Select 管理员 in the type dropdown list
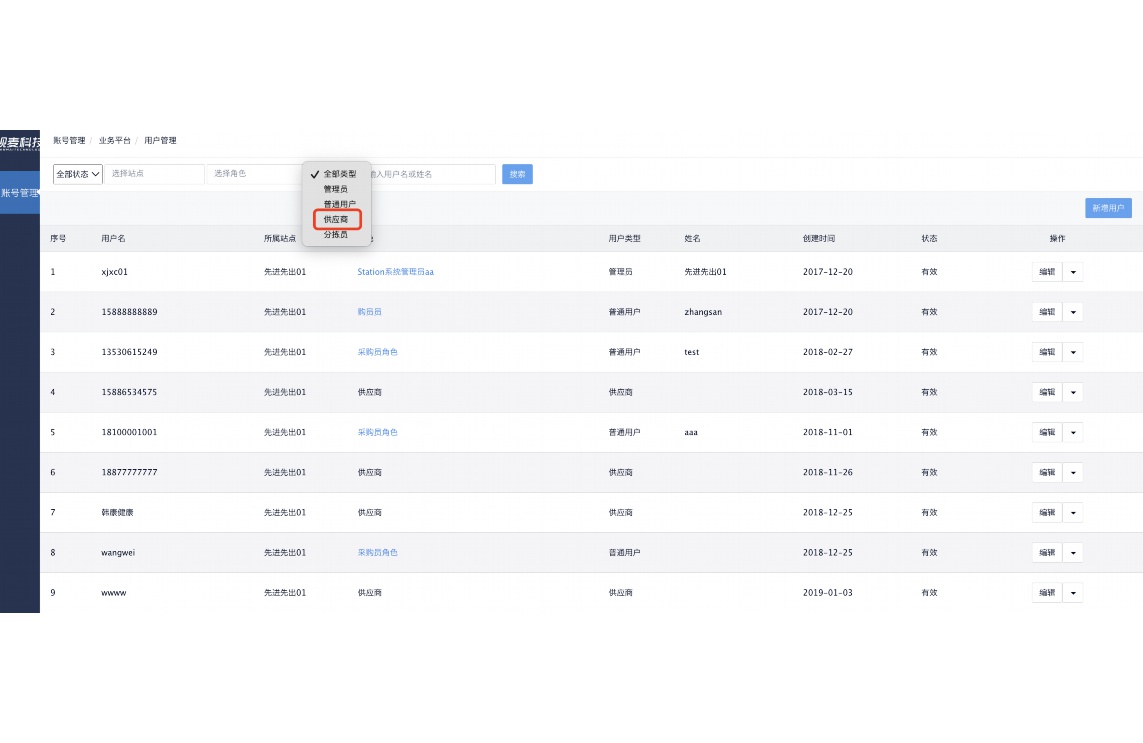Screen dimensions: 1143x743 pos(336,189)
